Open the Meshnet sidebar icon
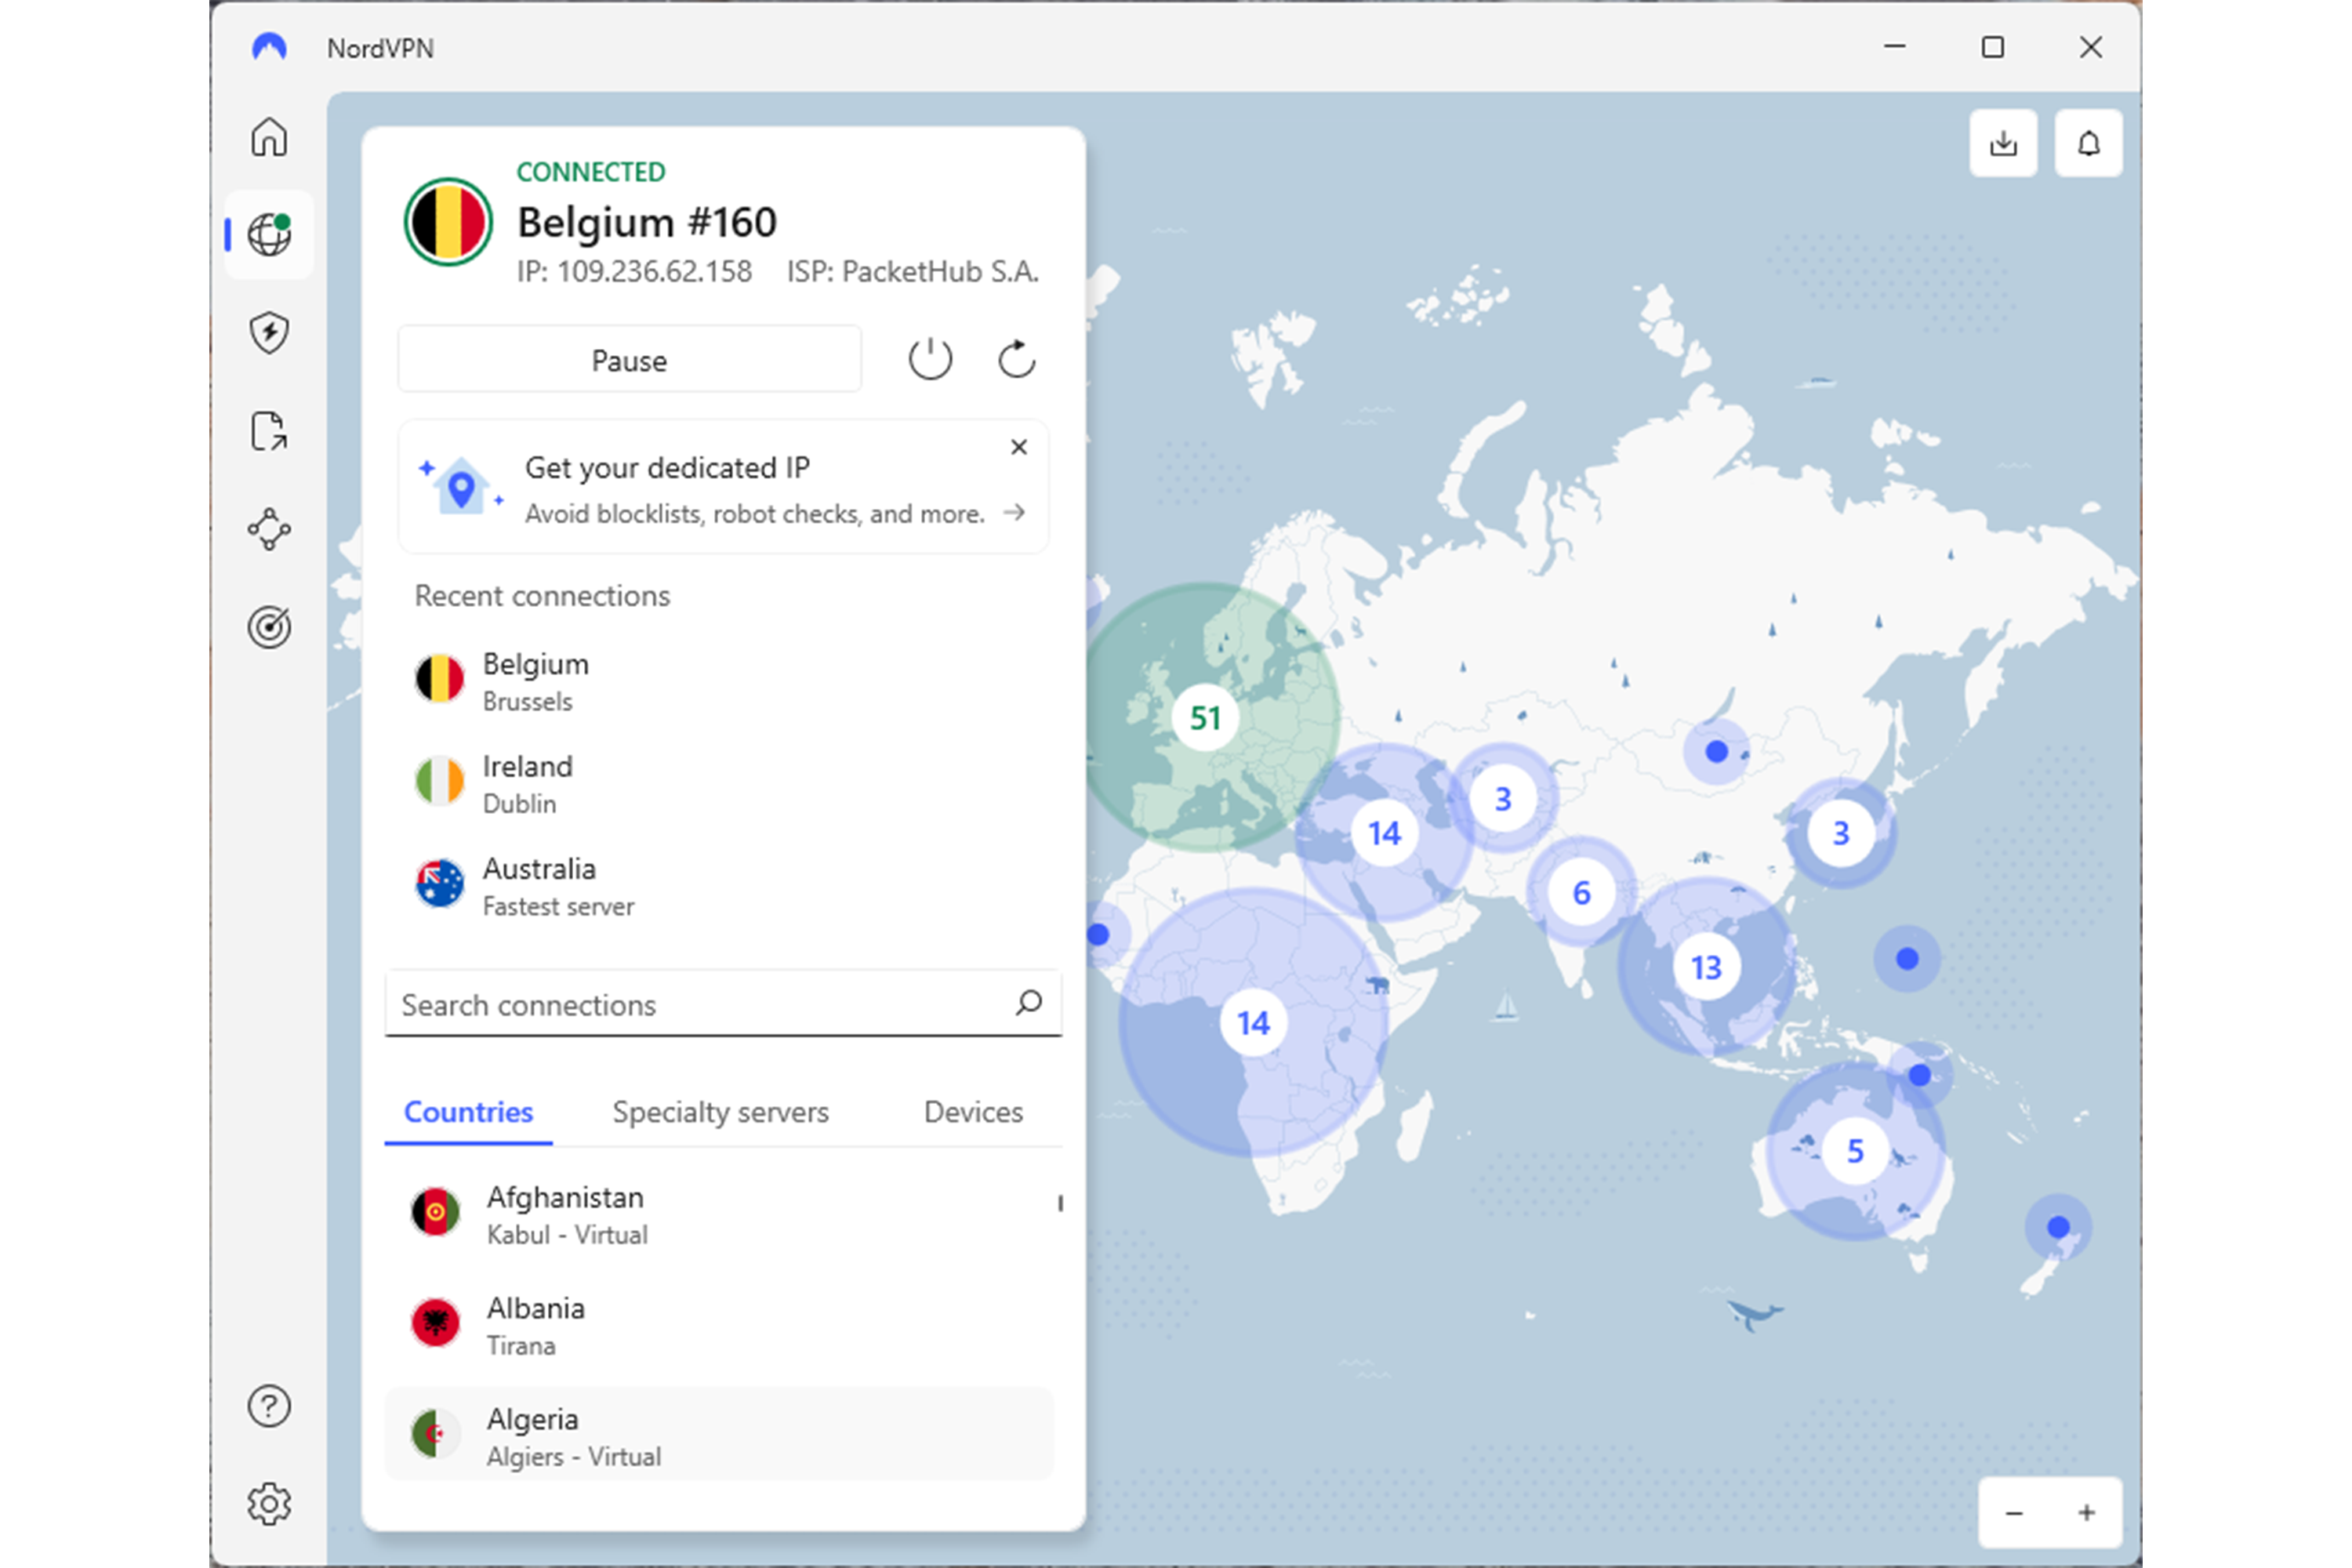2352x1568 pixels. (x=269, y=529)
